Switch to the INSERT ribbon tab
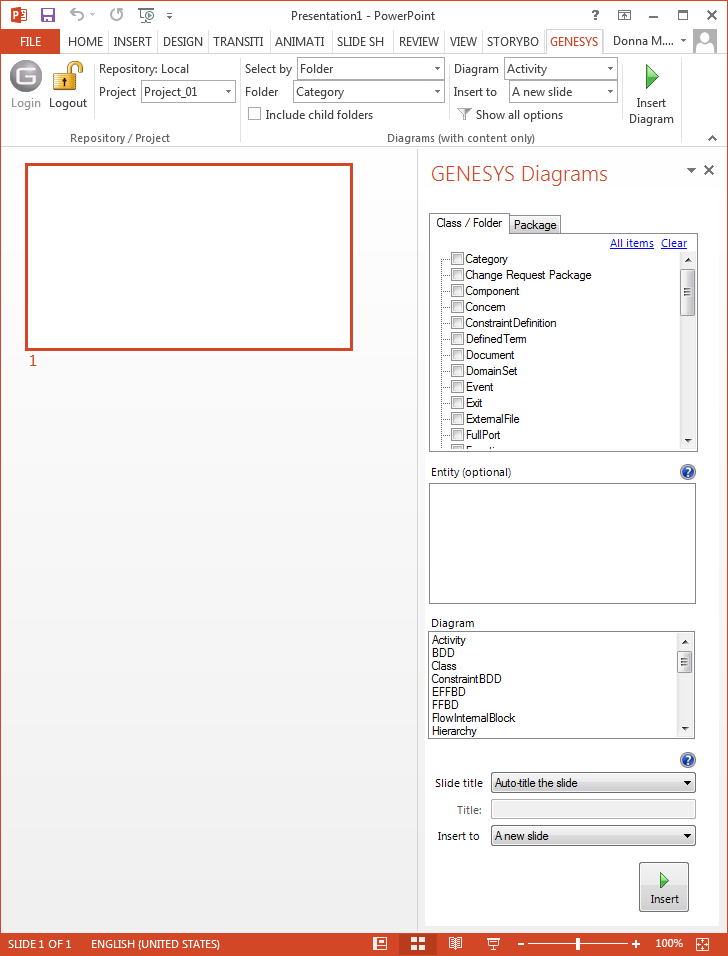This screenshot has width=728, height=956. [x=132, y=41]
